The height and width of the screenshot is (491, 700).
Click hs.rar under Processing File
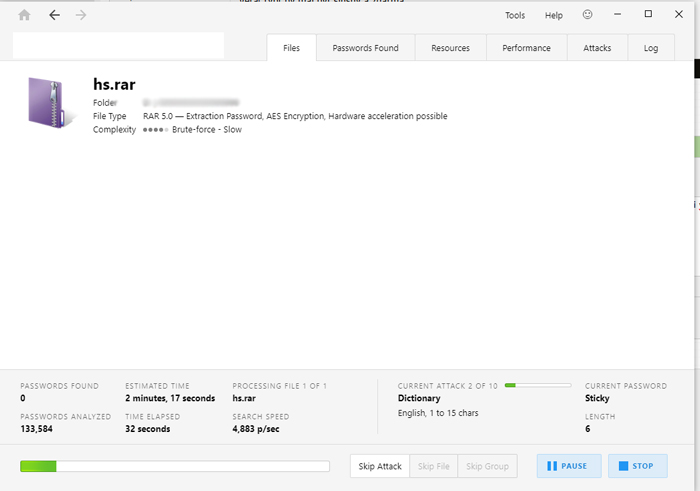tap(244, 398)
